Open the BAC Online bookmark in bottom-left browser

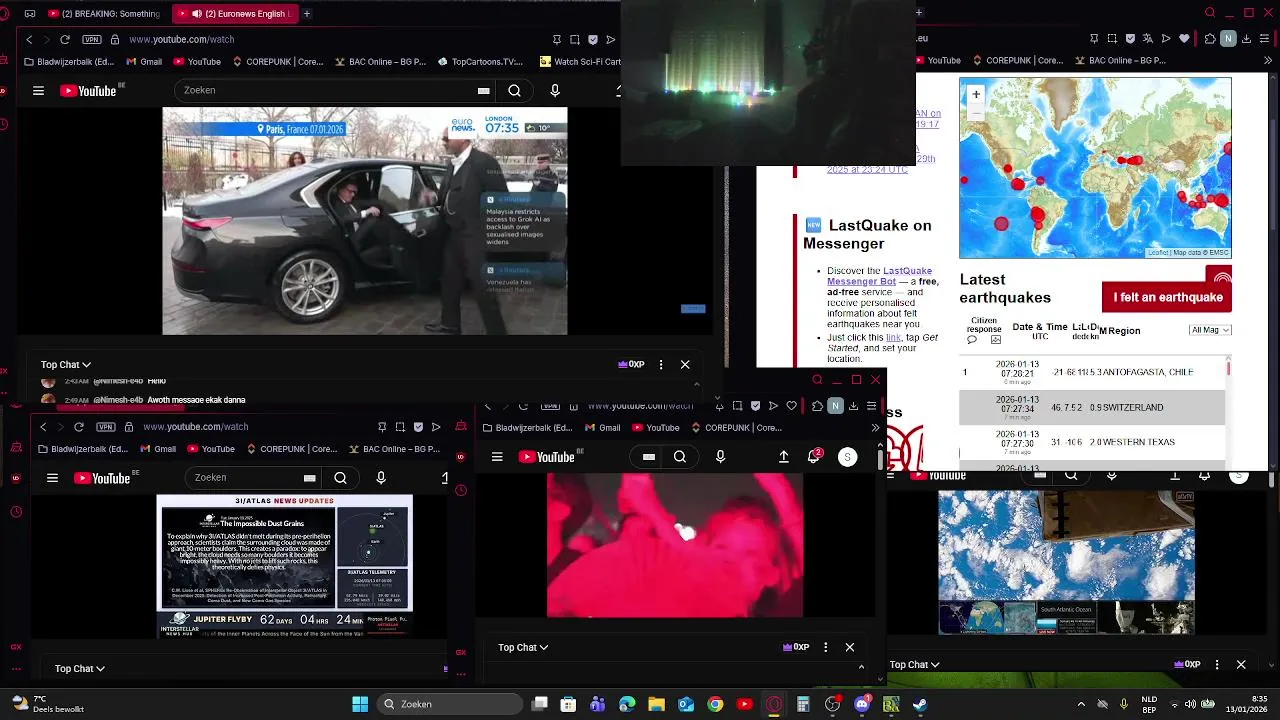pyautogui.click(x=394, y=449)
